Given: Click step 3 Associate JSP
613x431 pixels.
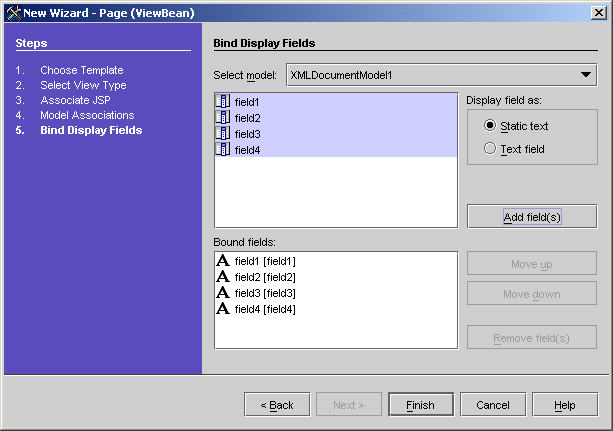Looking at the screenshot, I should (75, 100).
